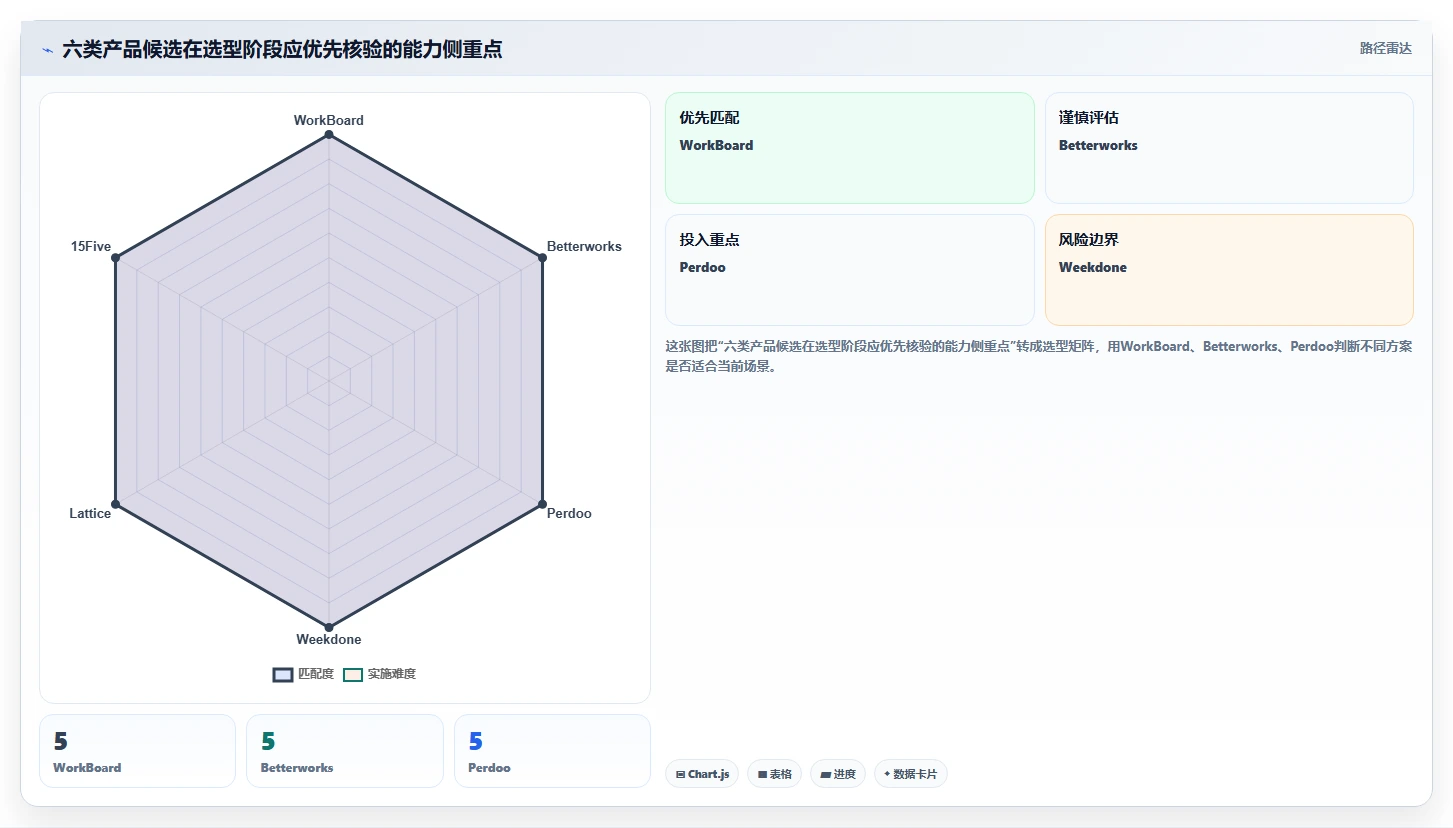Viewport: 1453px width, 828px height.
Task: Click the Lattice axis label on the radar
Action: click(90, 513)
